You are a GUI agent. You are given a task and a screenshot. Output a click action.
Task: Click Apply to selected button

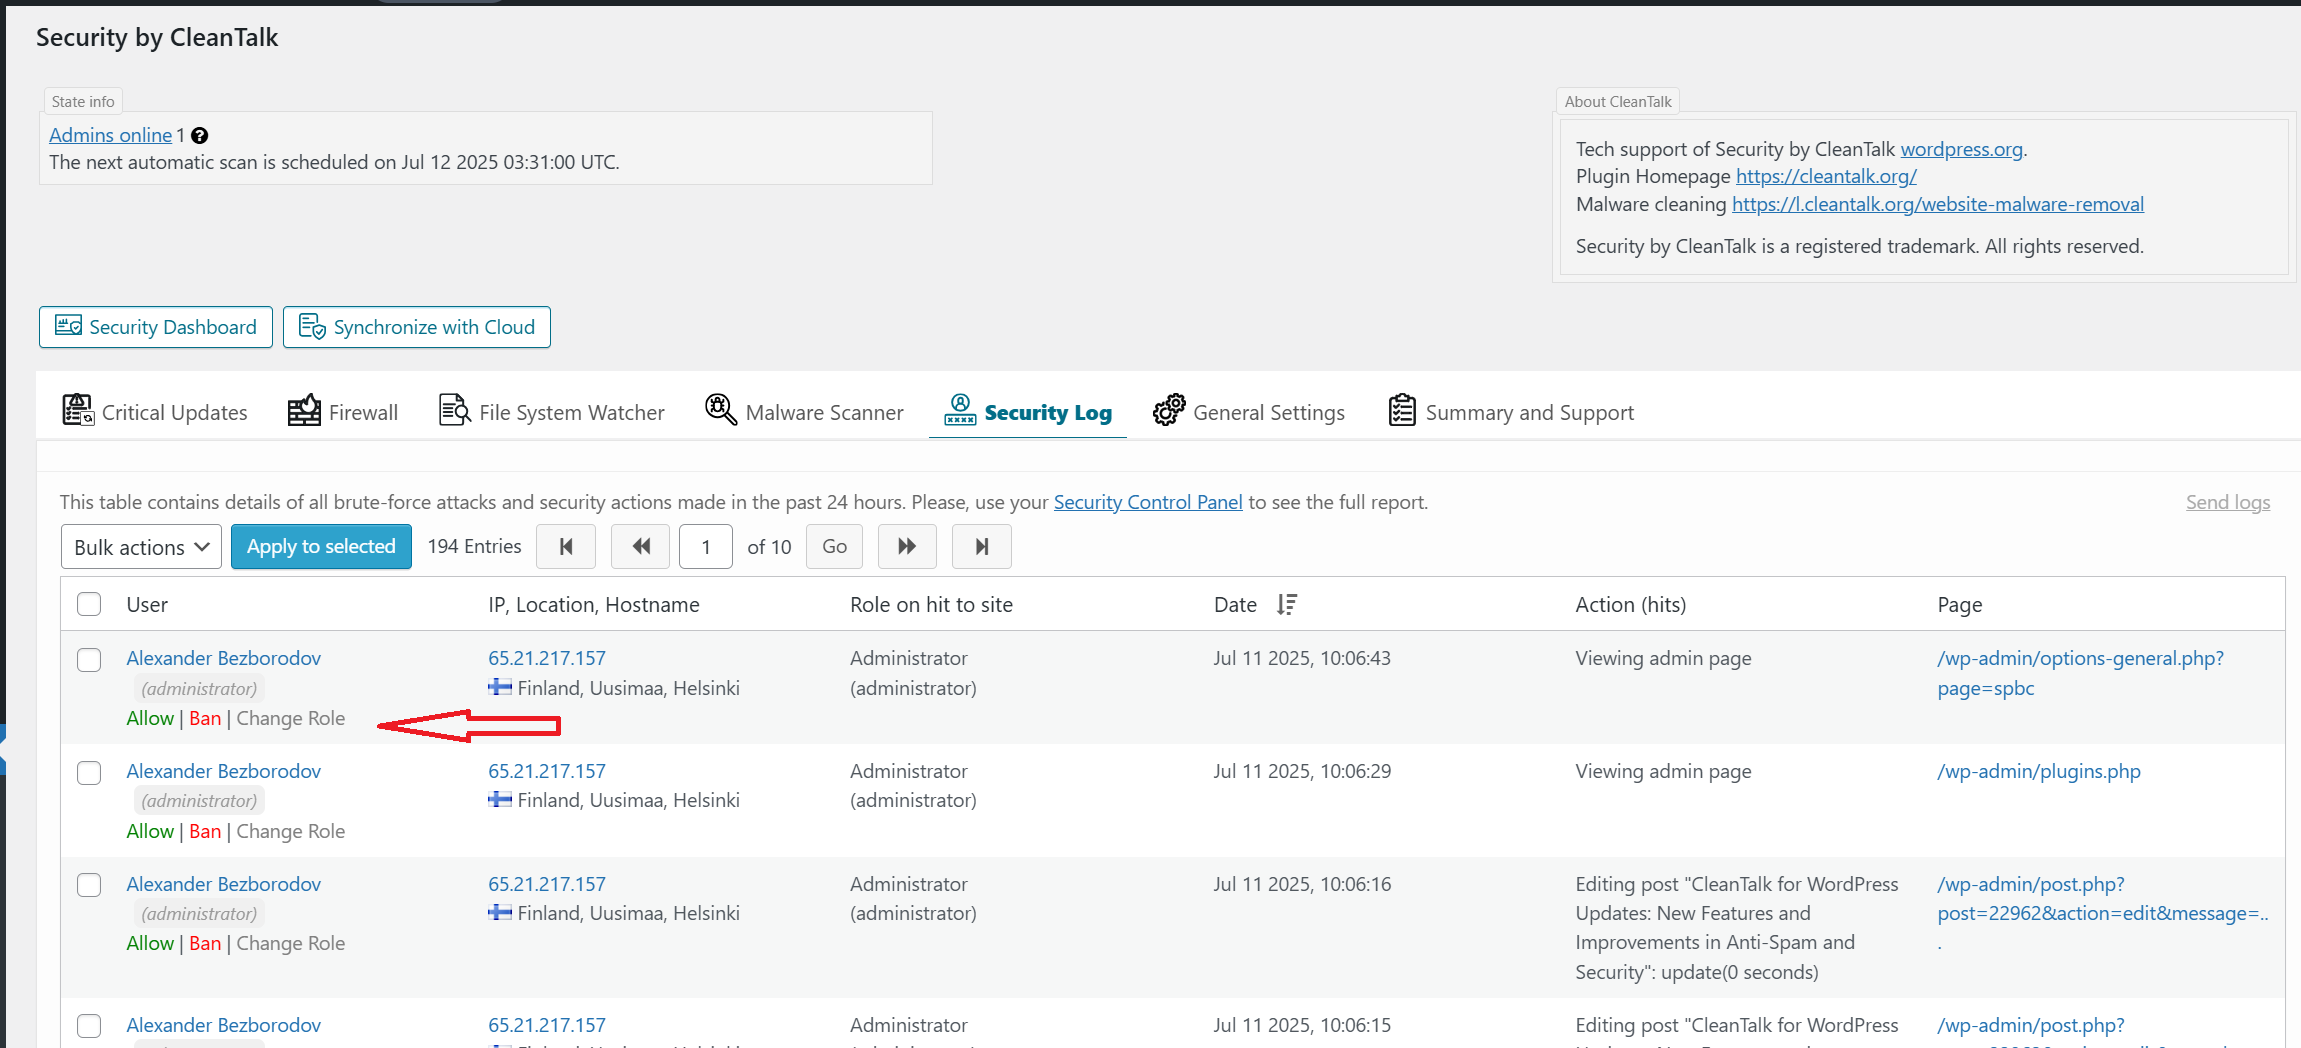click(x=321, y=547)
